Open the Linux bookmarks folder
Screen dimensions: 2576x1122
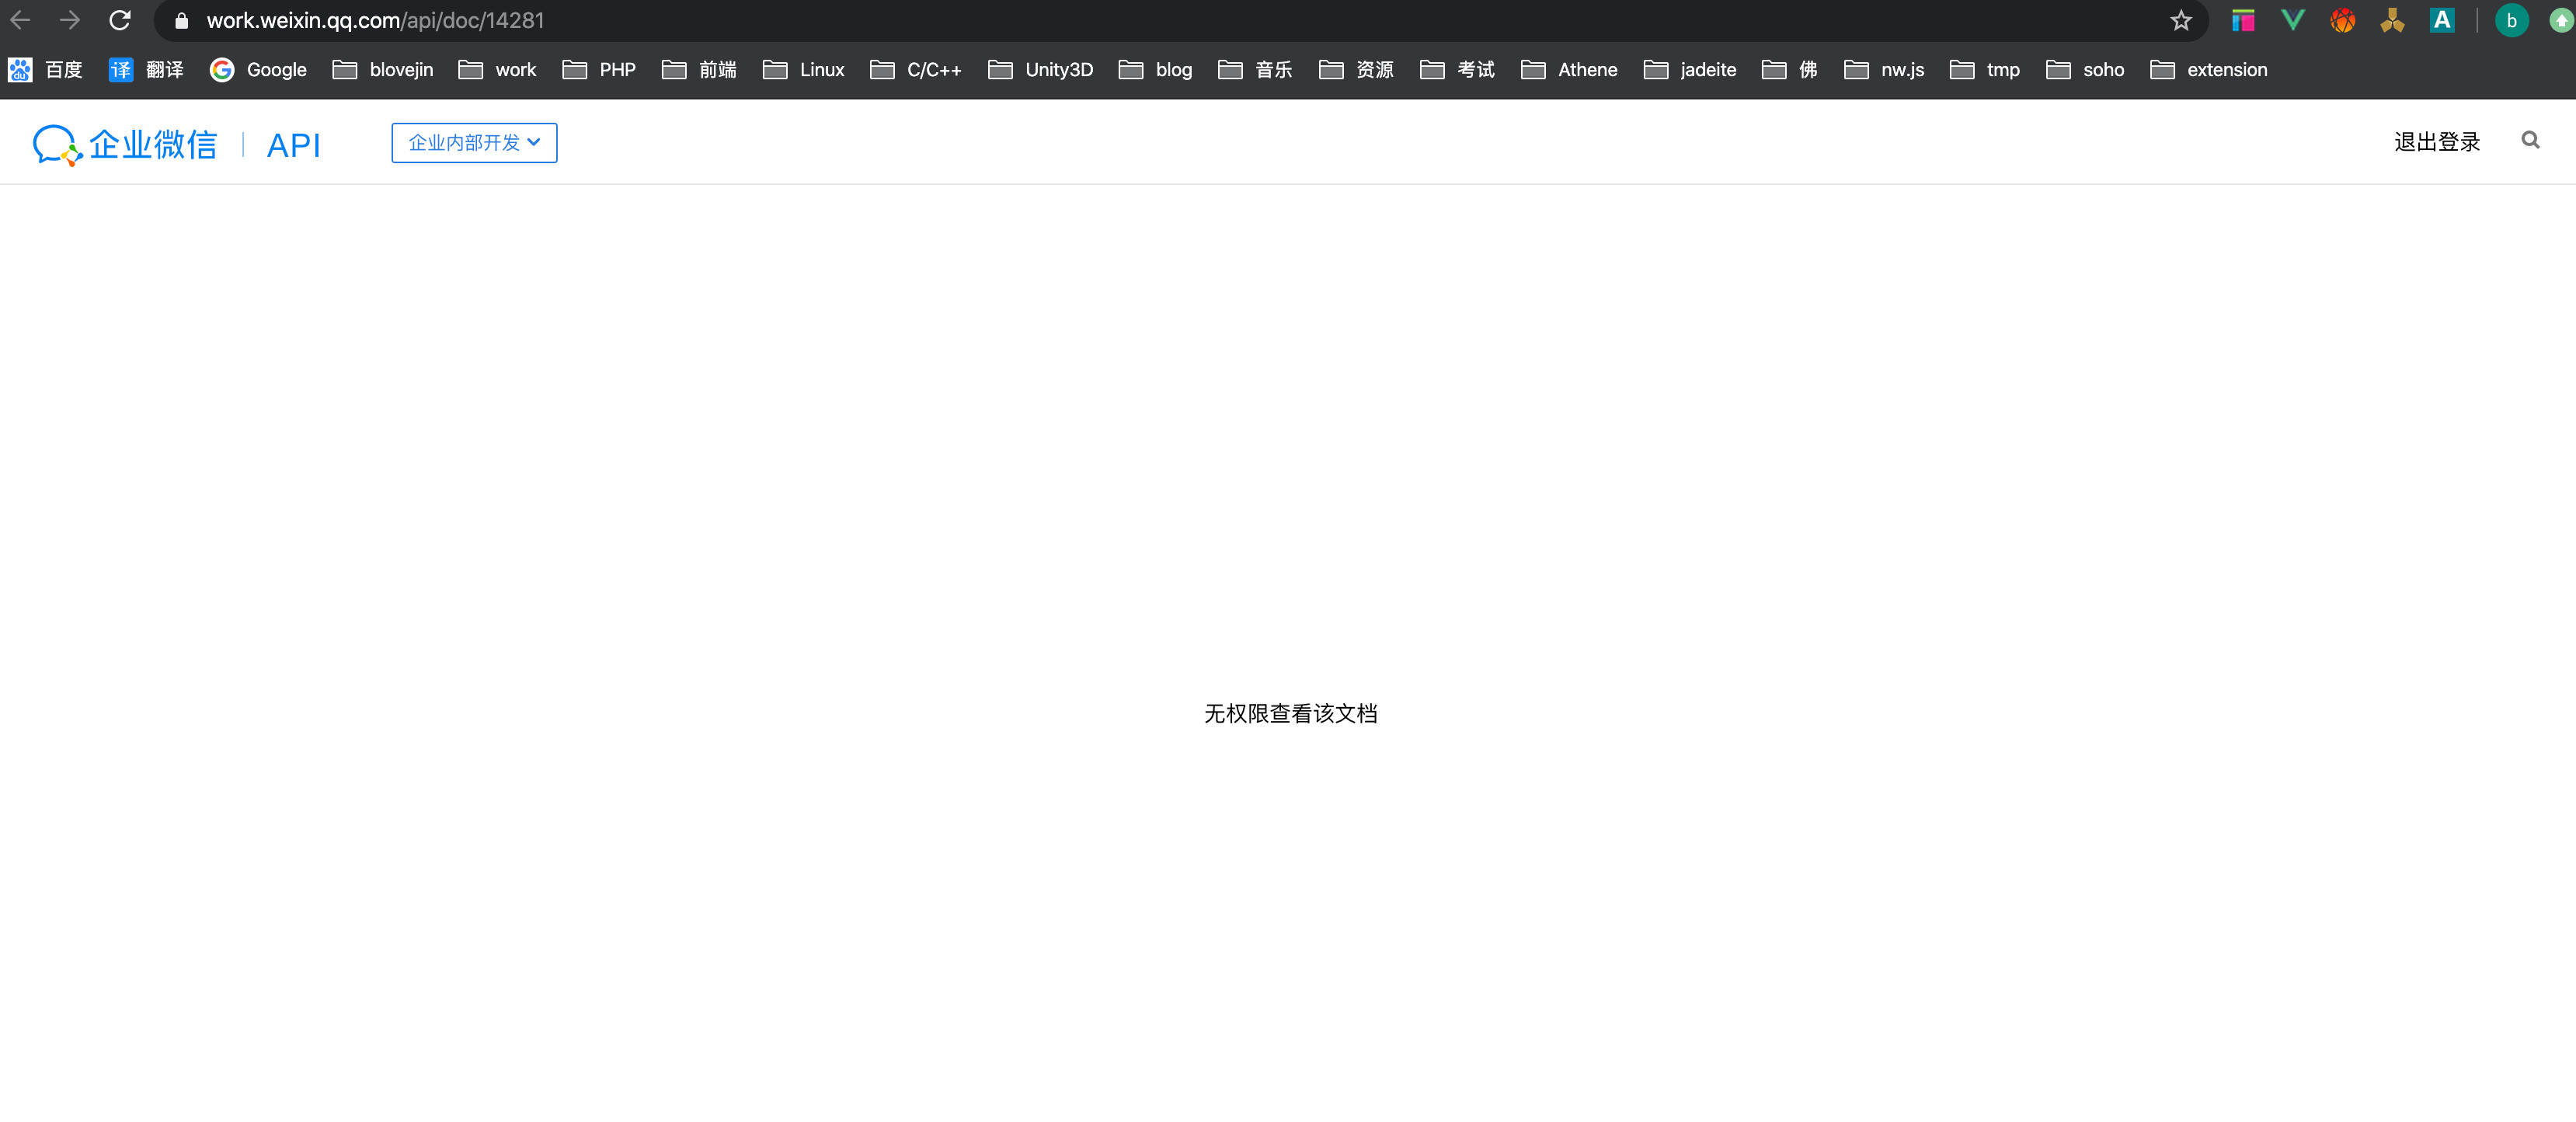pyautogui.click(x=804, y=70)
